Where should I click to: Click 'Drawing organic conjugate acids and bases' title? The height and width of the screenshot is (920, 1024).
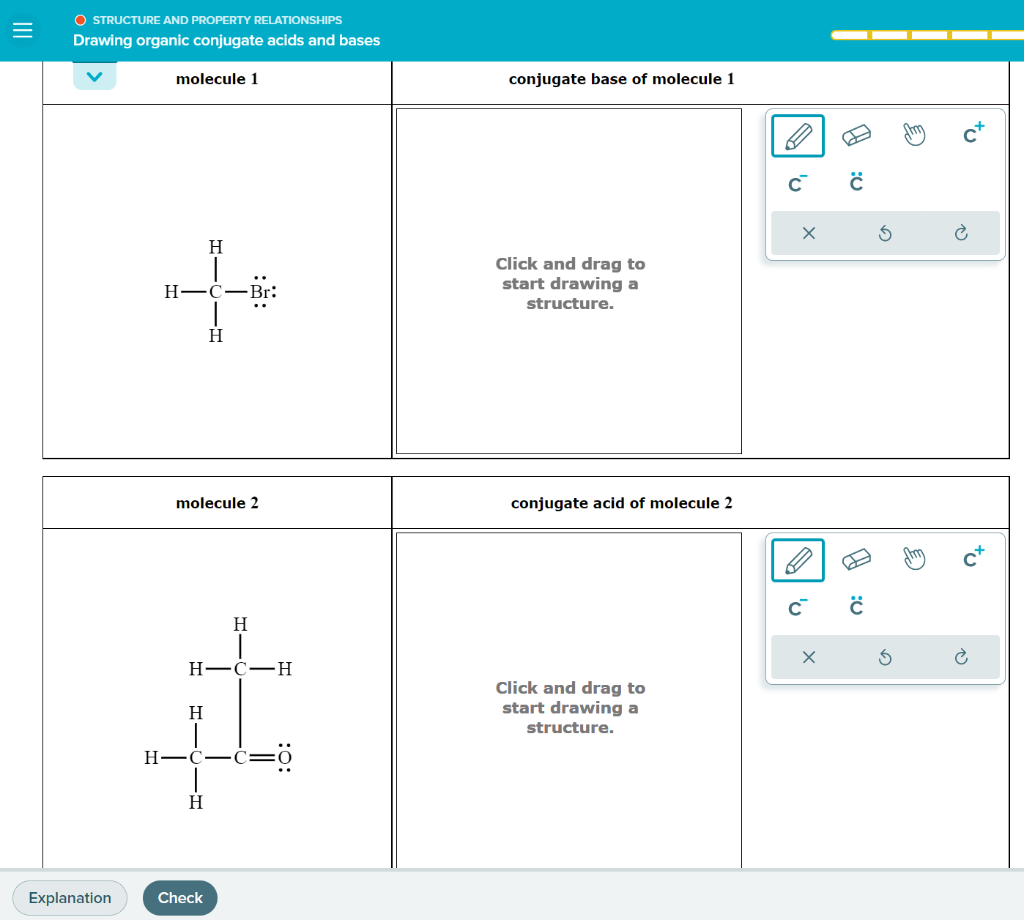(x=227, y=40)
